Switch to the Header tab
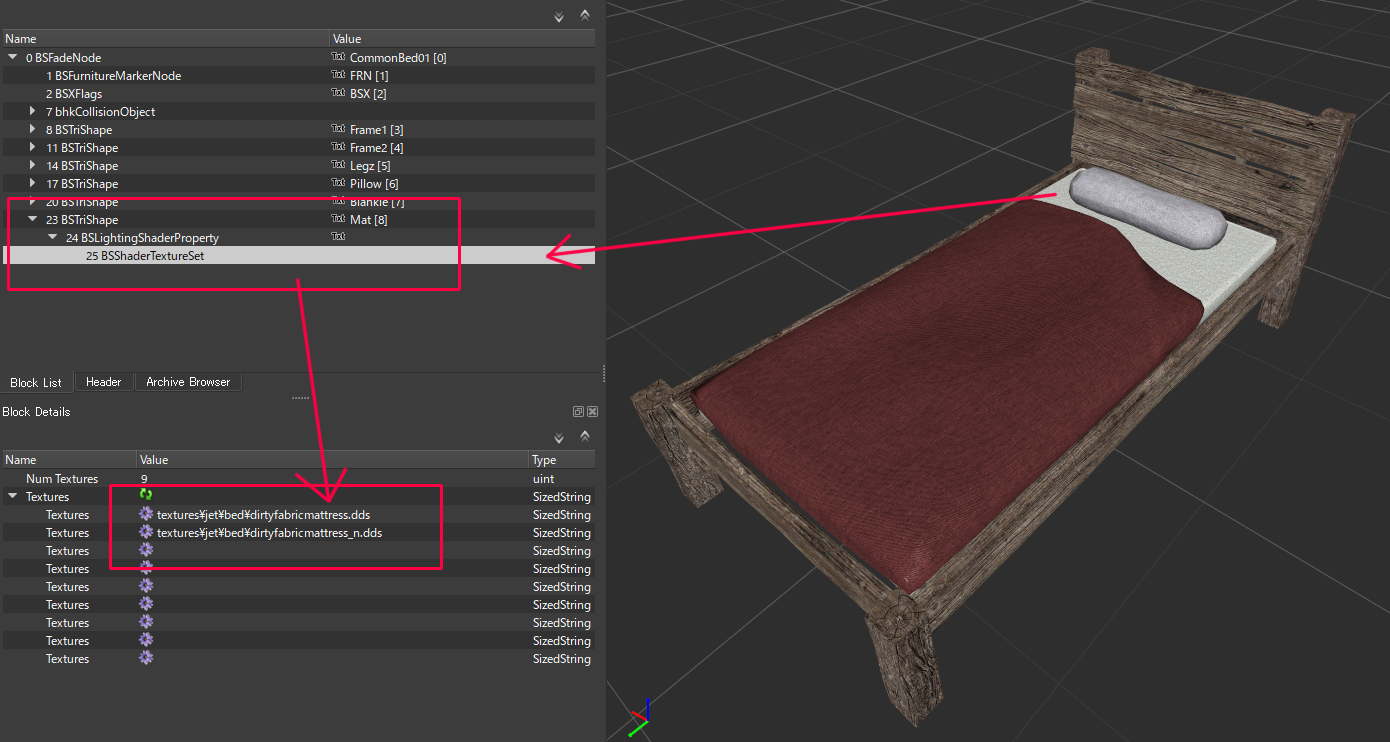 [x=103, y=382]
